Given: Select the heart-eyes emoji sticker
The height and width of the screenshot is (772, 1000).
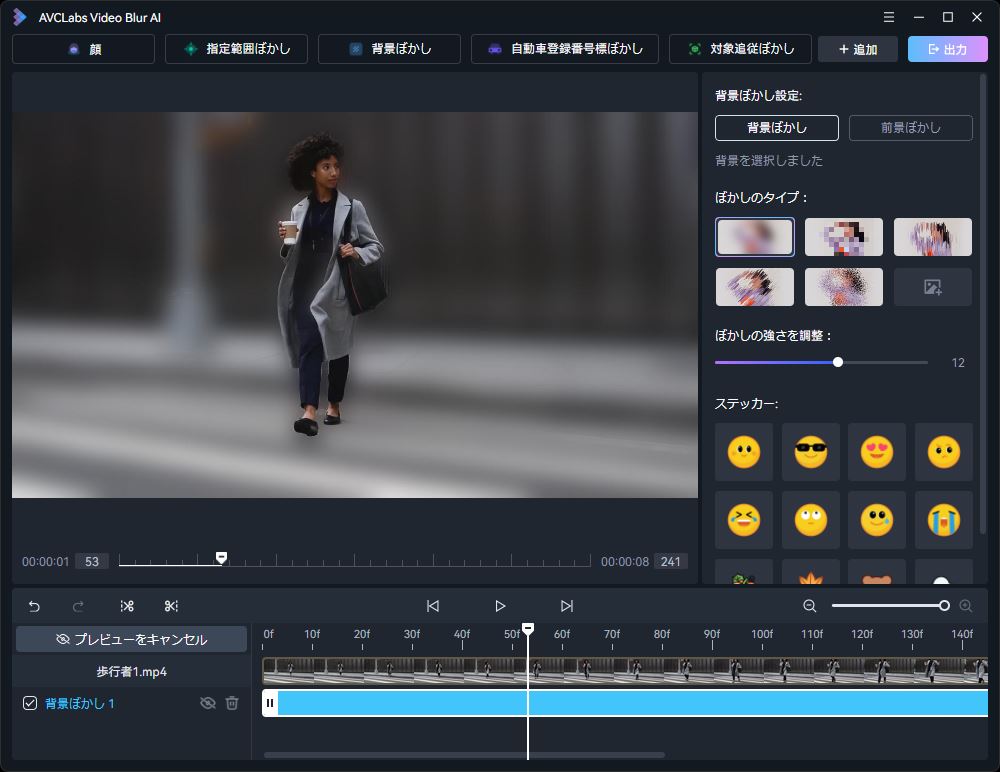Looking at the screenshot, I should coord(877,452).
